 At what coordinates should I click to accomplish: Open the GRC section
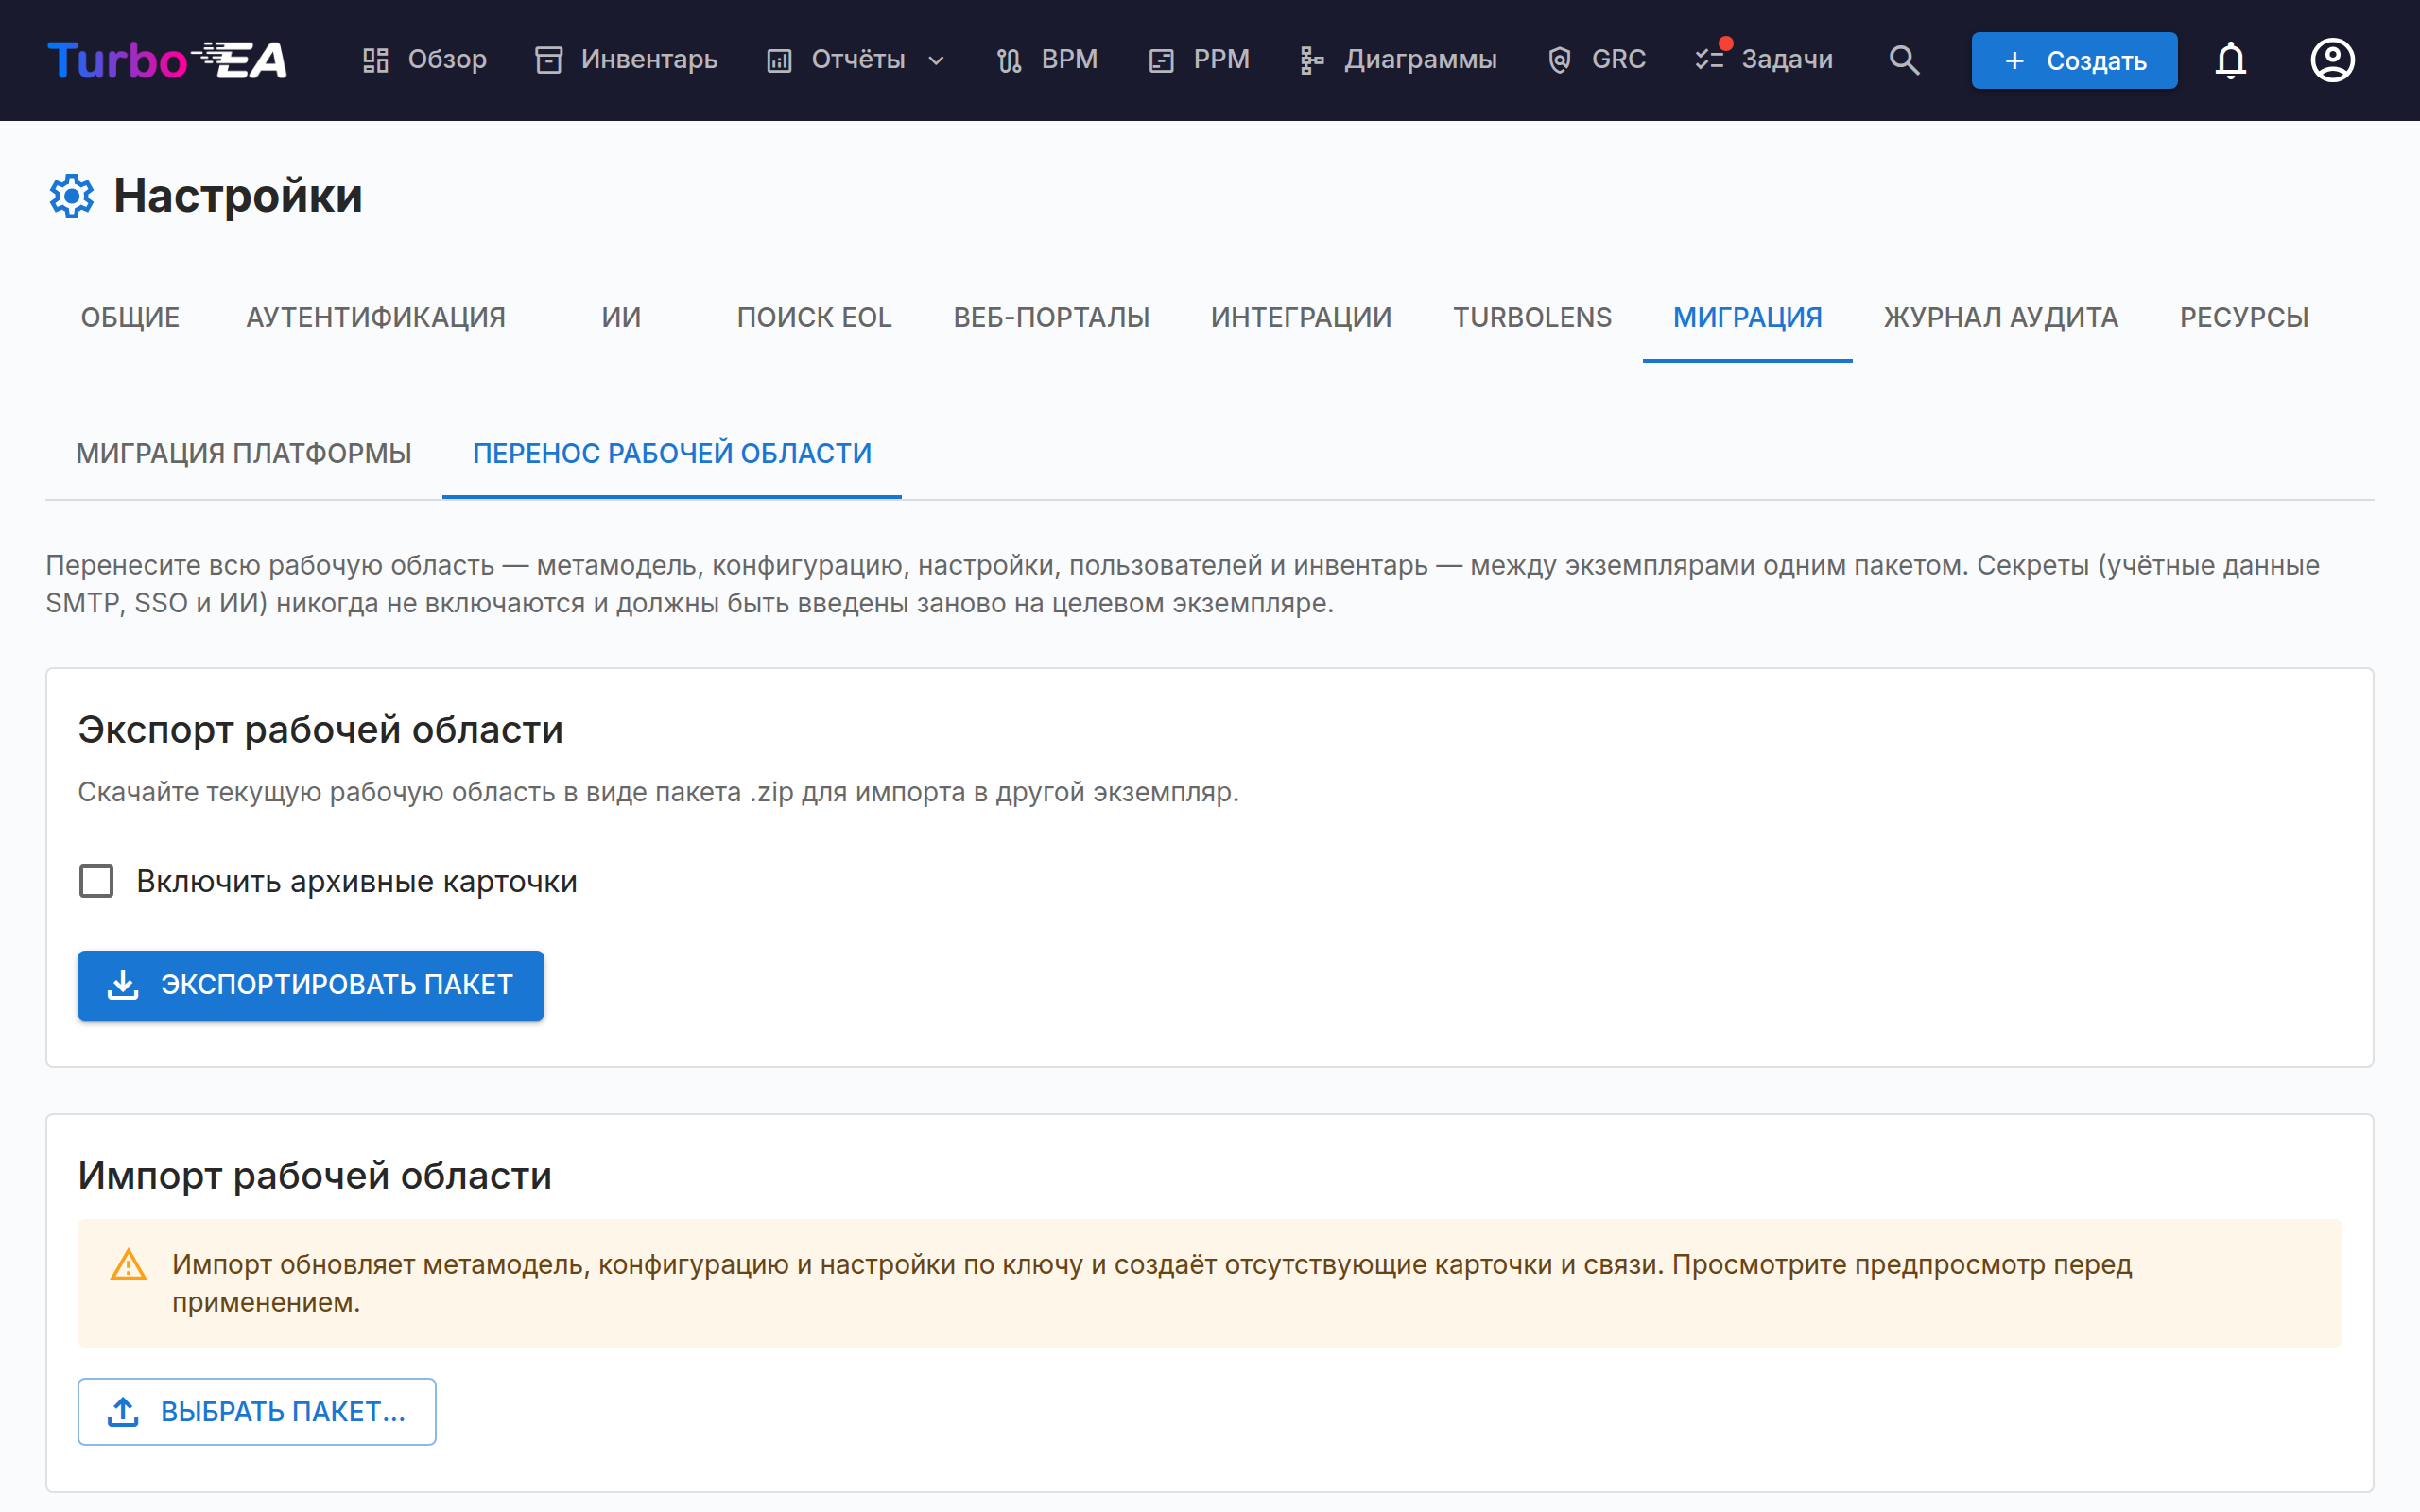1597,60
